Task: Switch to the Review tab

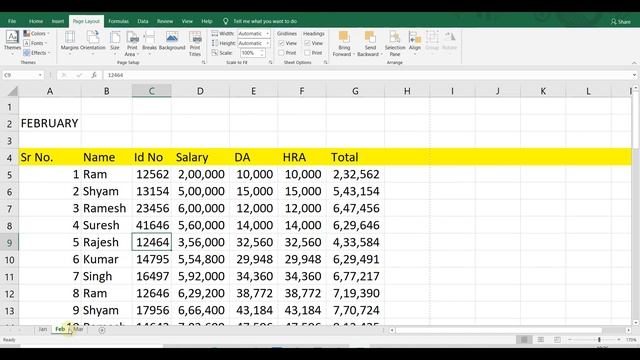Action: point(165,21)
